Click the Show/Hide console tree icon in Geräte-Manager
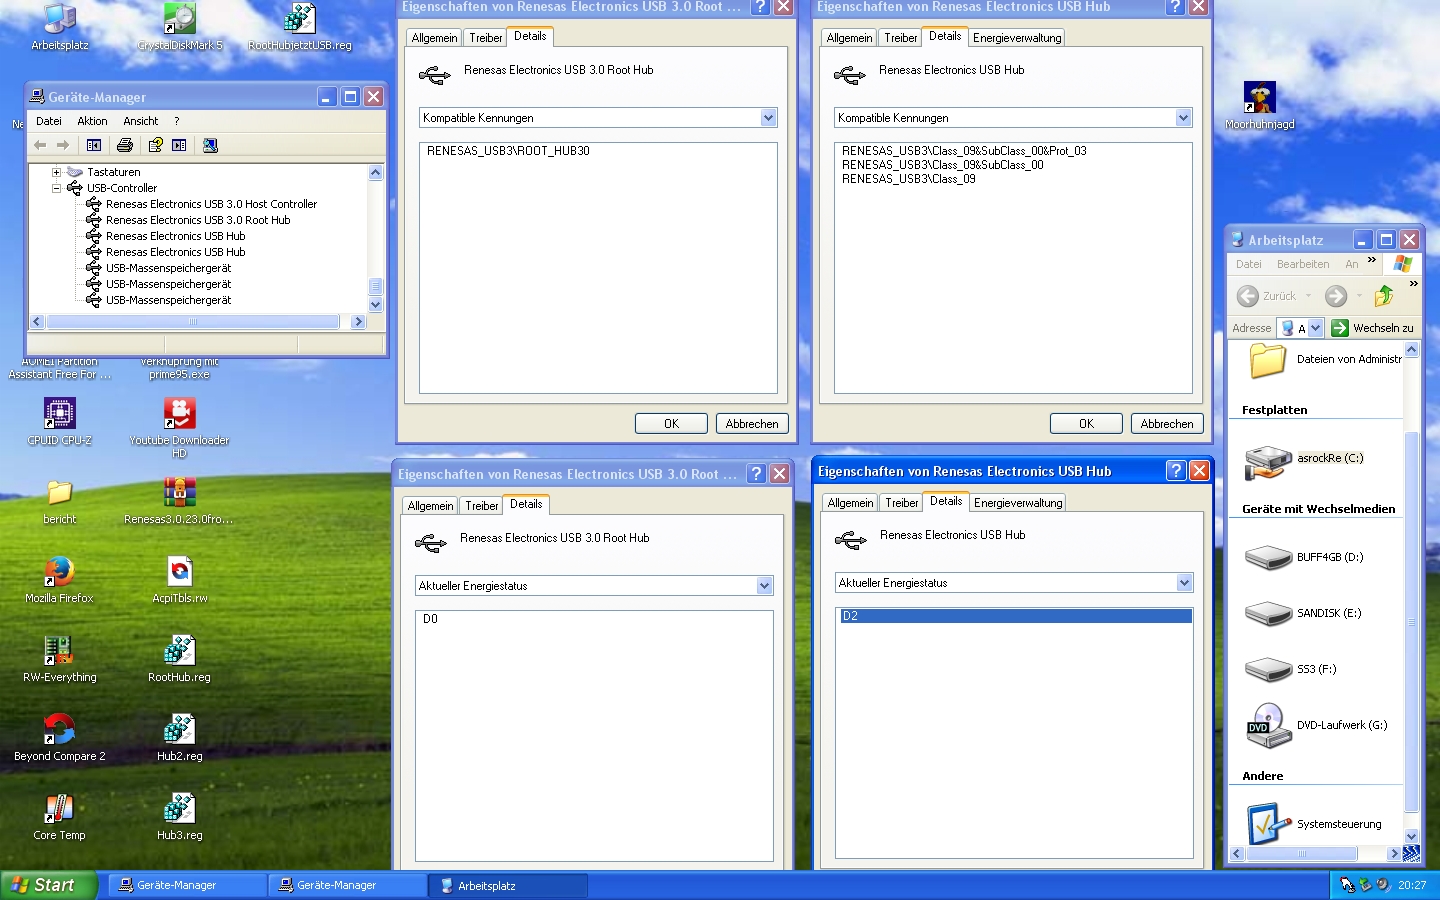Viewport: 1440px width, 900px height. pyautogui.click(x=94, y=145)
